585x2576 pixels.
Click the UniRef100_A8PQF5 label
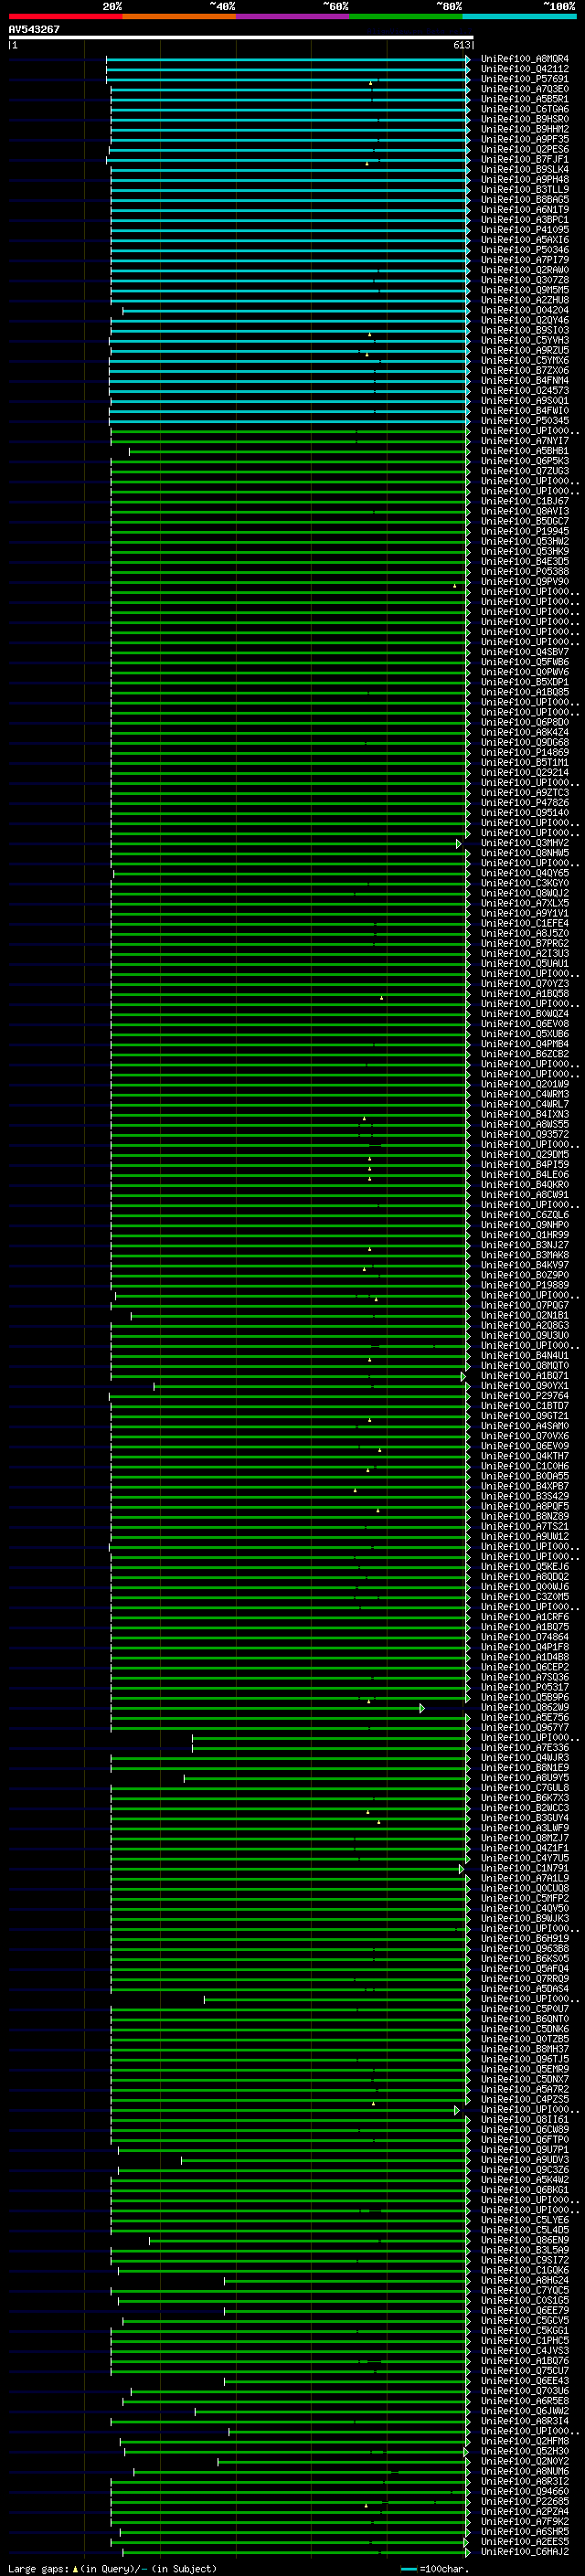point(524,1506)
